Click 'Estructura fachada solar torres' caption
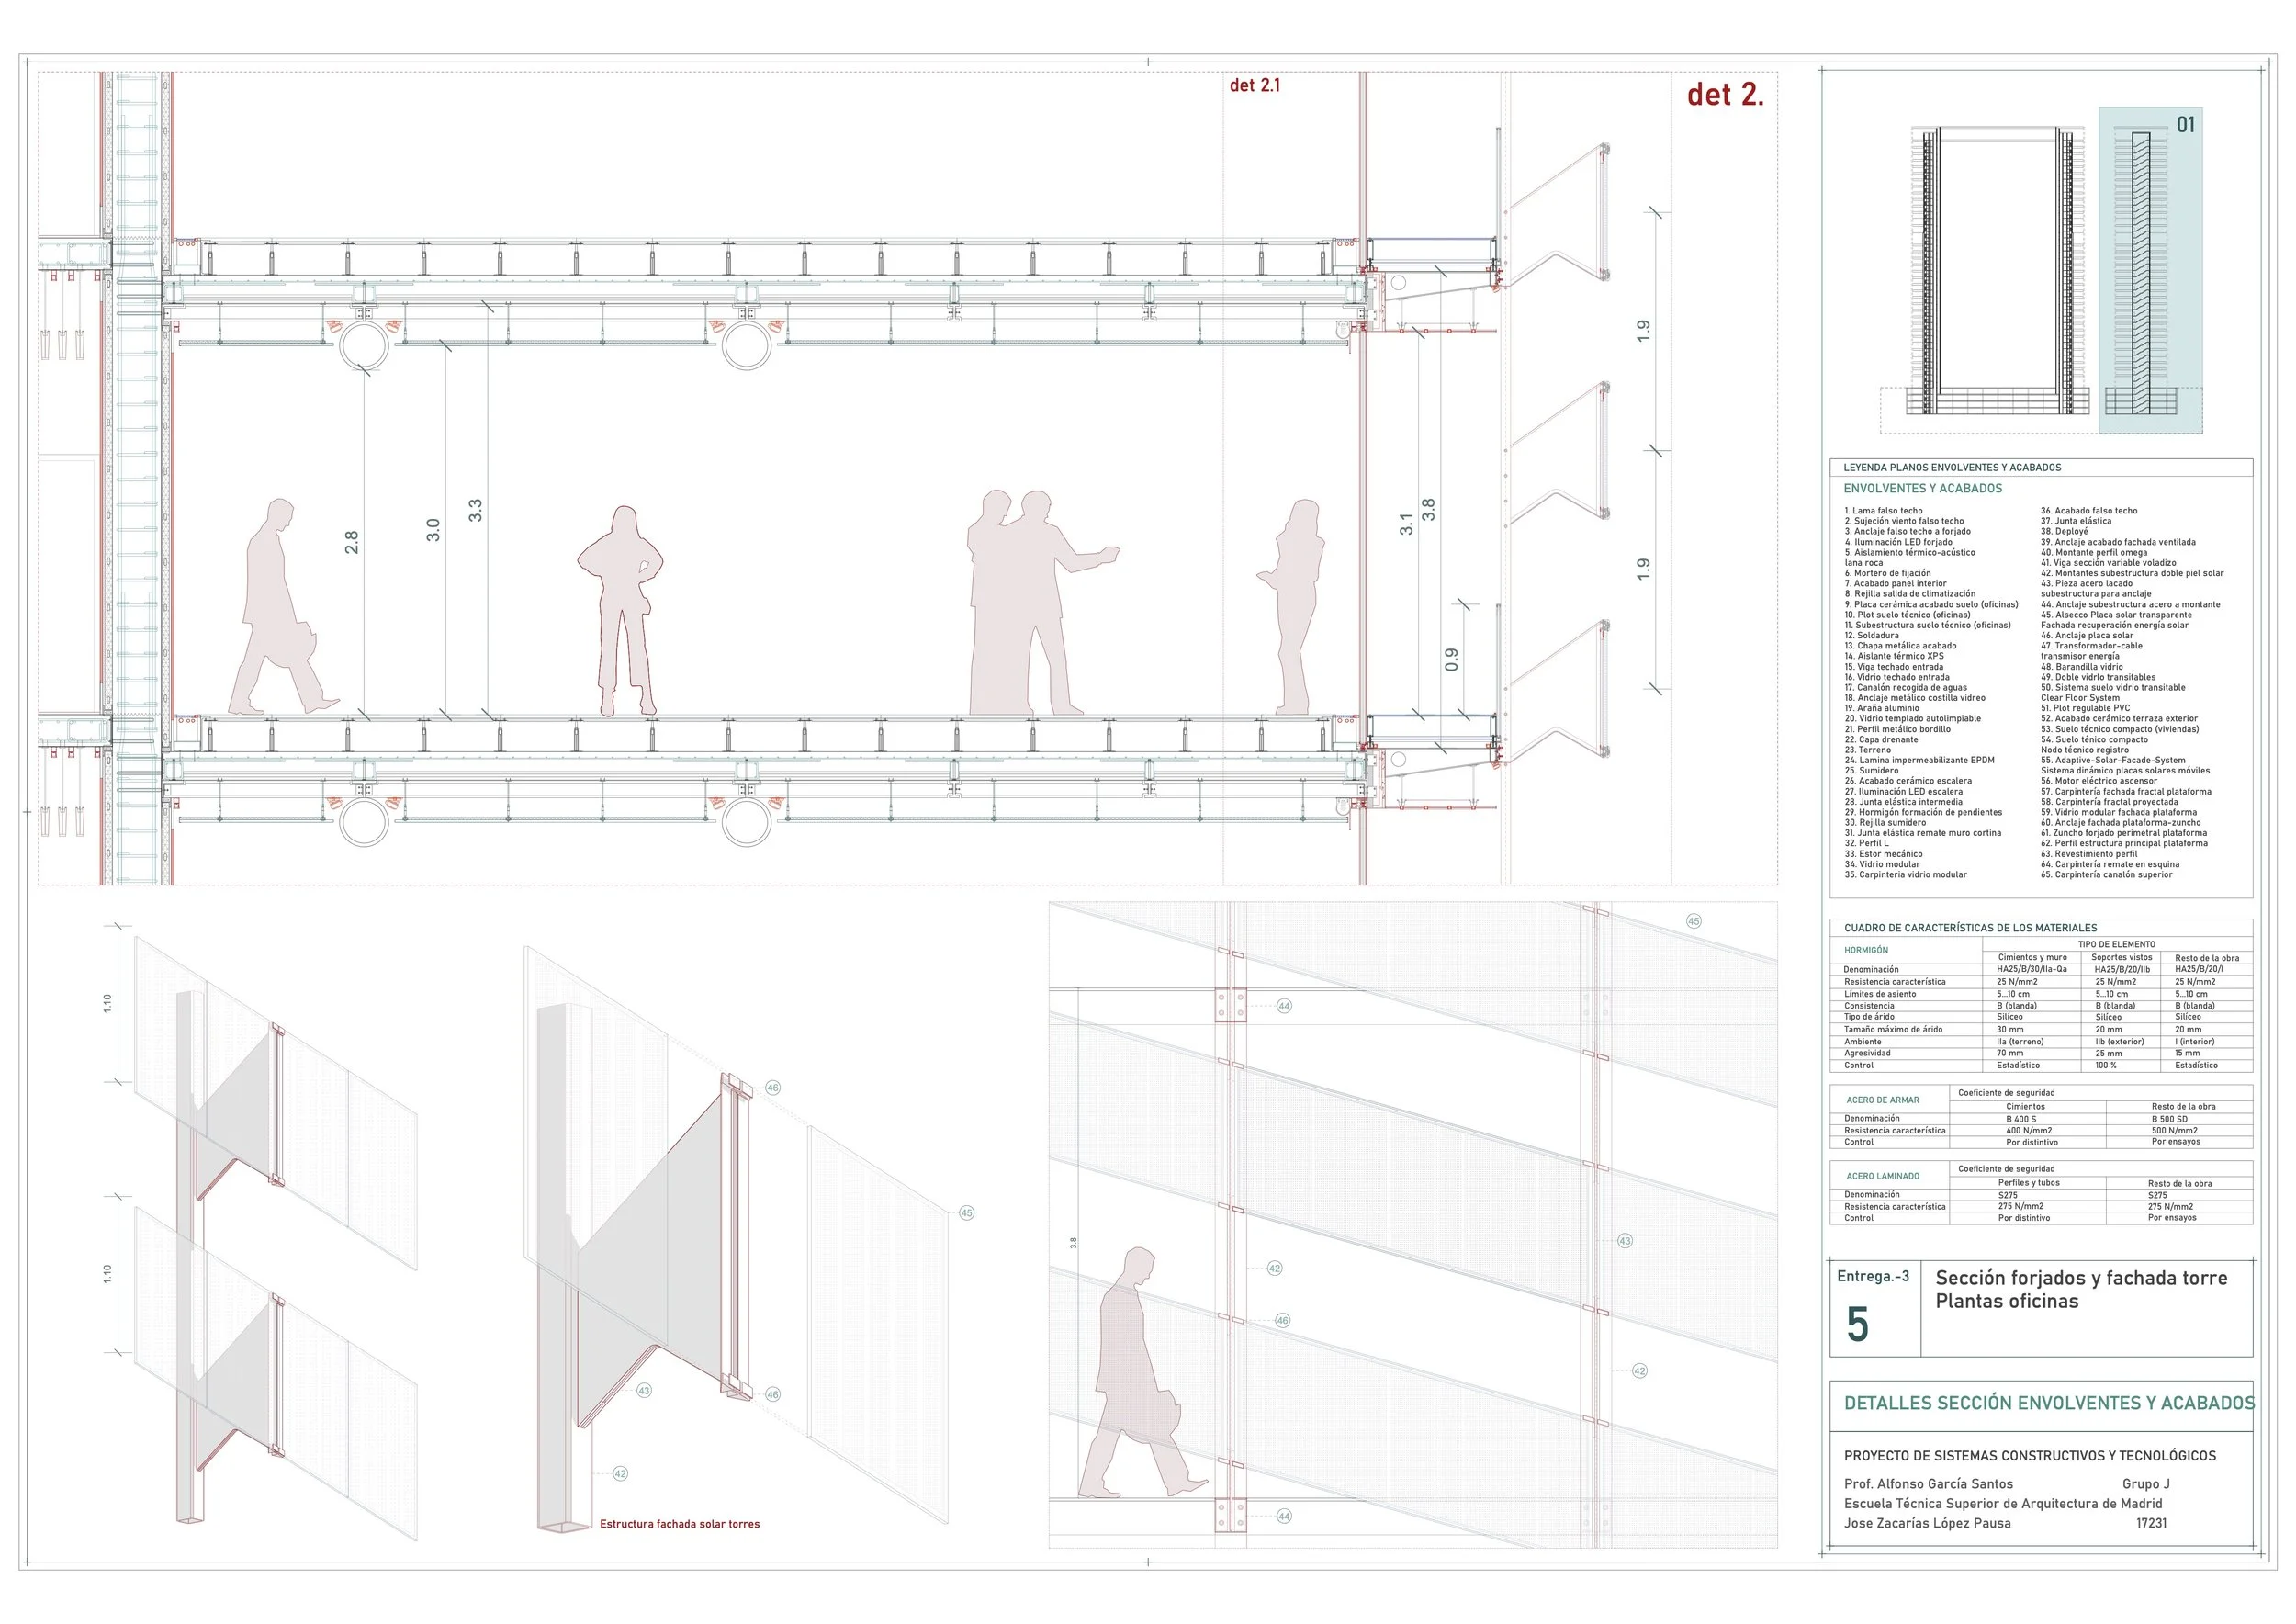This screenshot has height=1624, width=2296. [x=679, y=1524]
